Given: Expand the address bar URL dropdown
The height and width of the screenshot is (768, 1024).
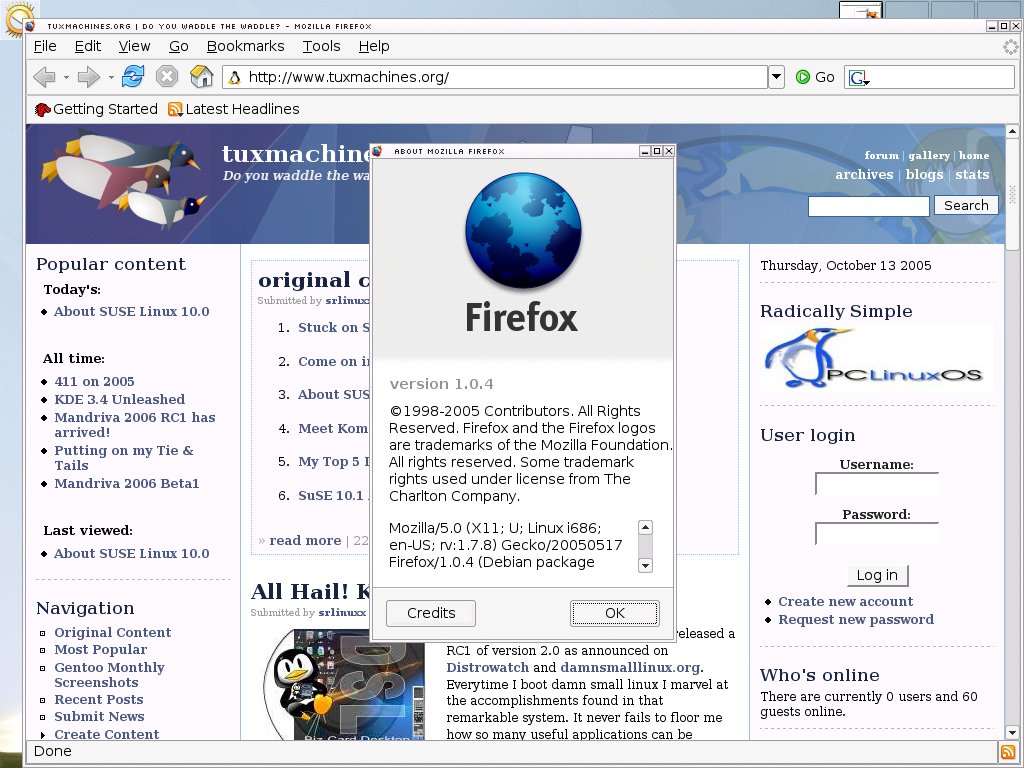Looking at the screenshot, I should 776,77.
